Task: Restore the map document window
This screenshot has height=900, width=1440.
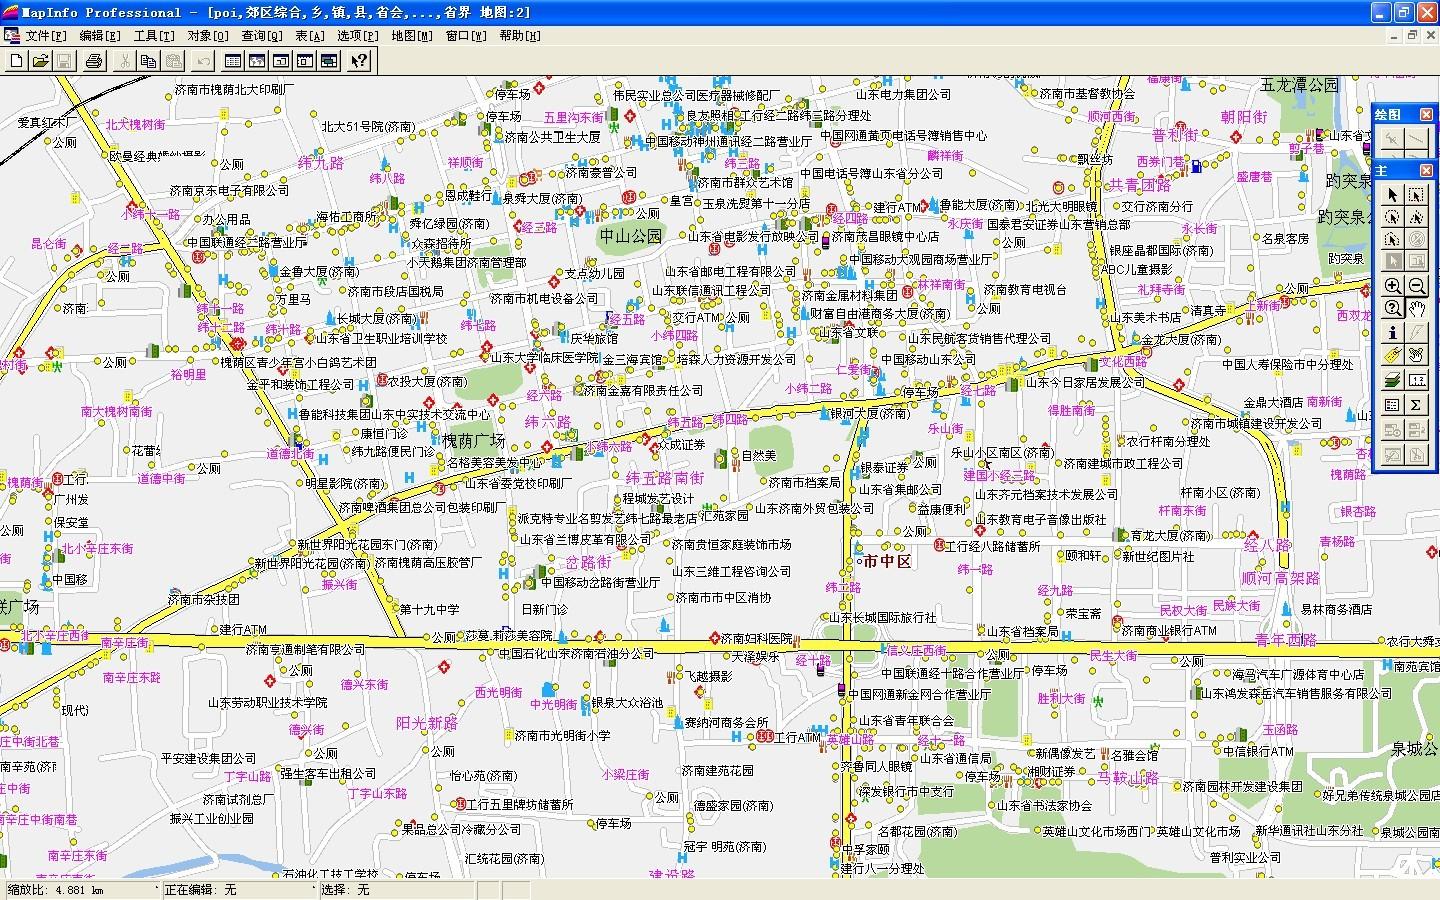Action: pos(1413,35)
